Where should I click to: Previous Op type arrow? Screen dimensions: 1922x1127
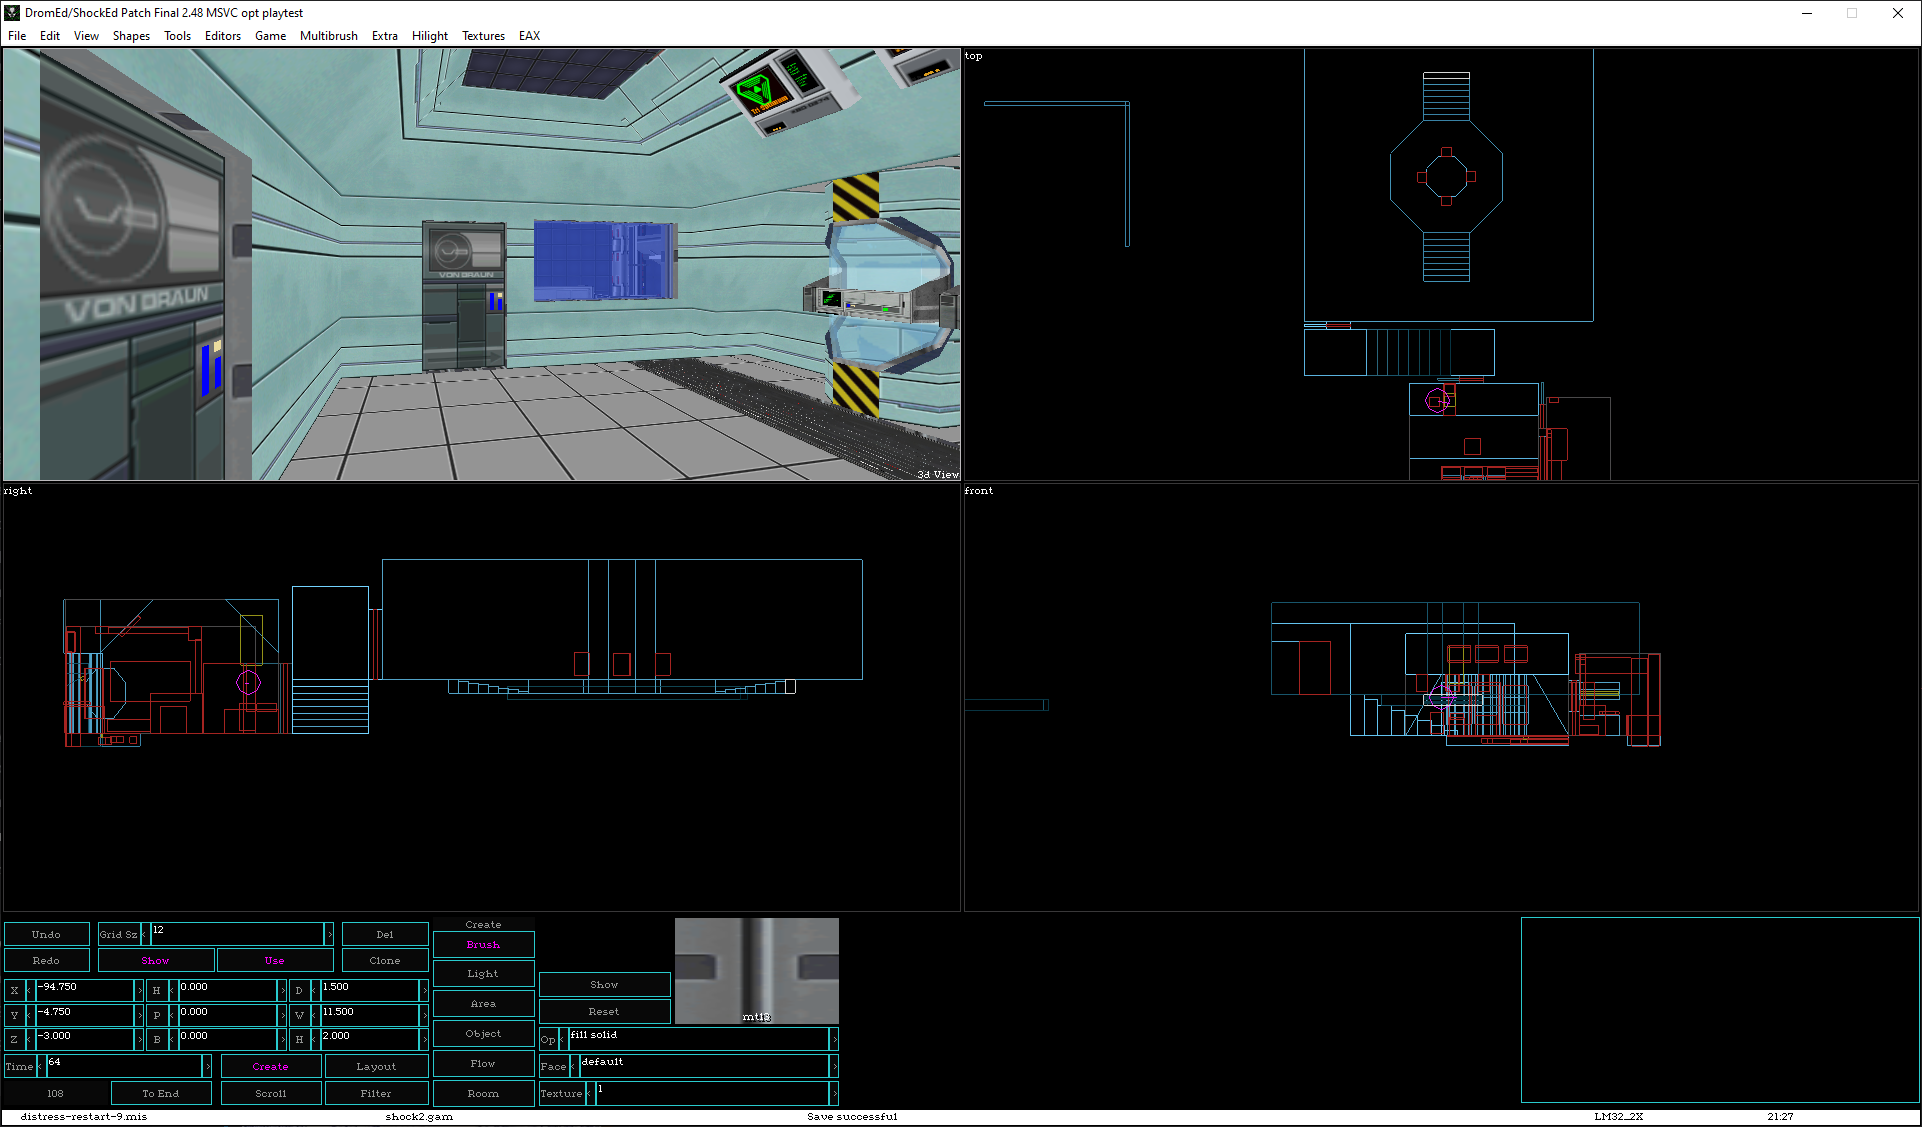563,1040
